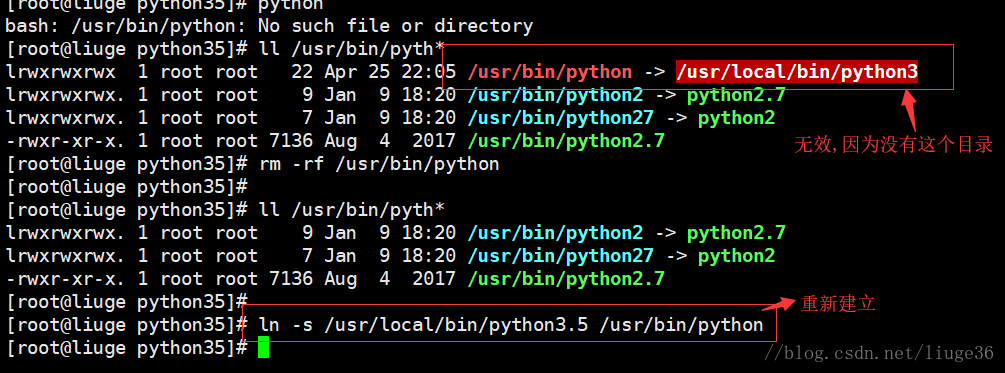Click the red /usr/bin/python broken symlink text

click(x=550, y=72)
